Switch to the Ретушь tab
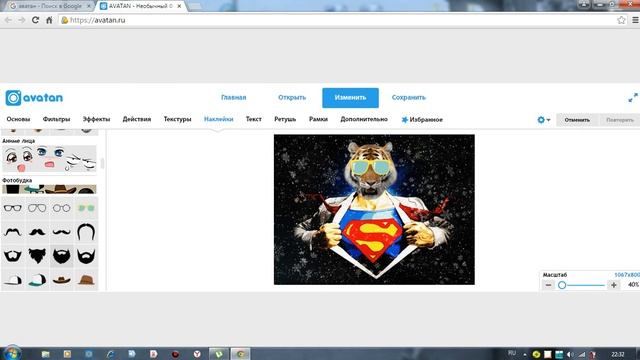The image size is (640, 360). pyautogui.click(x=285, y=119)
